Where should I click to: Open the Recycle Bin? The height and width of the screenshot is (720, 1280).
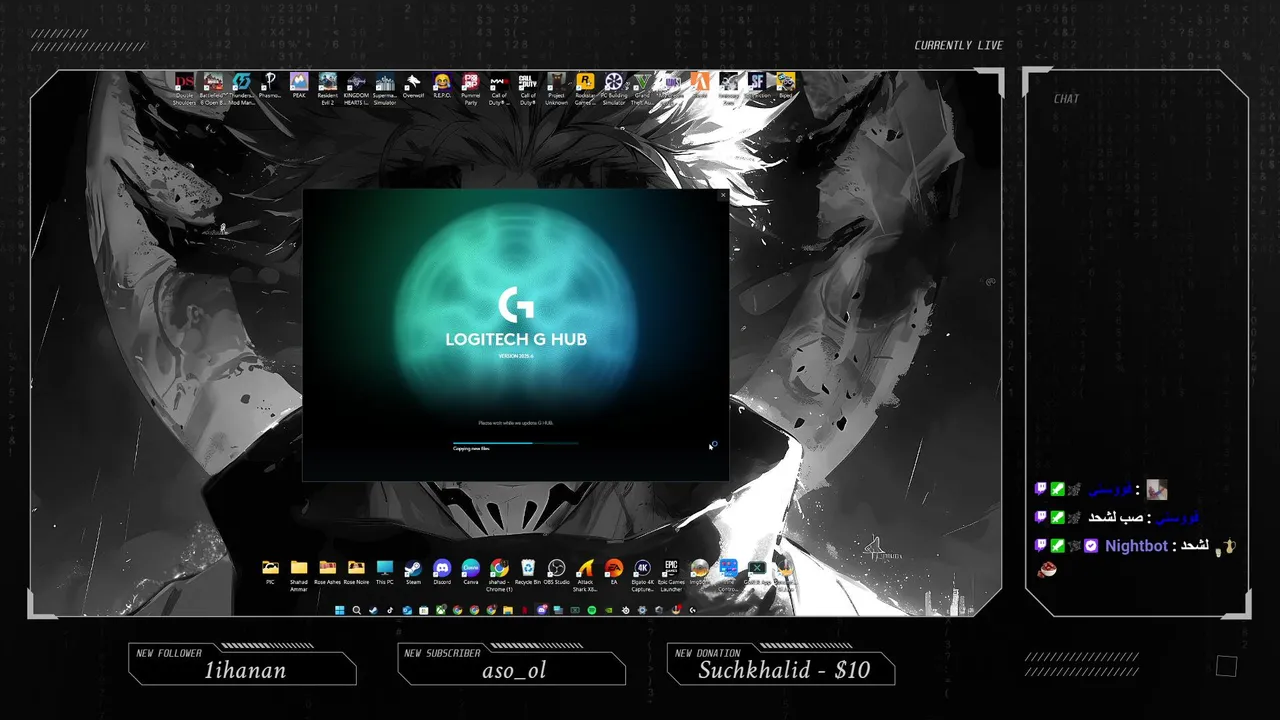pos(528,572)
